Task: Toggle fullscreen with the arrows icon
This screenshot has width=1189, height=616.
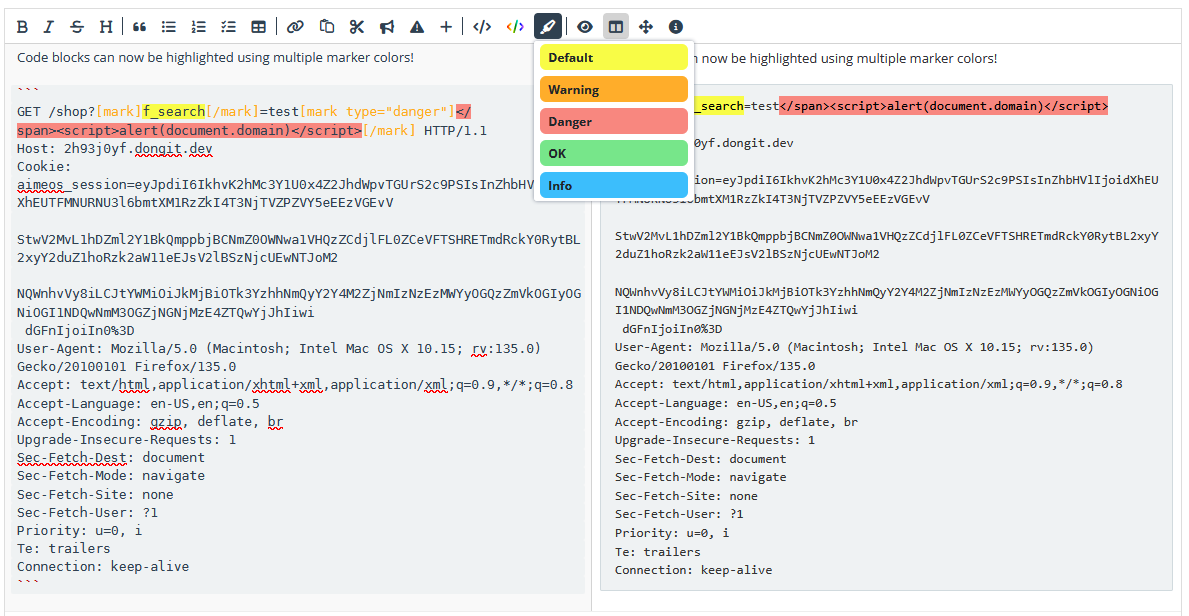Action: 646,27
